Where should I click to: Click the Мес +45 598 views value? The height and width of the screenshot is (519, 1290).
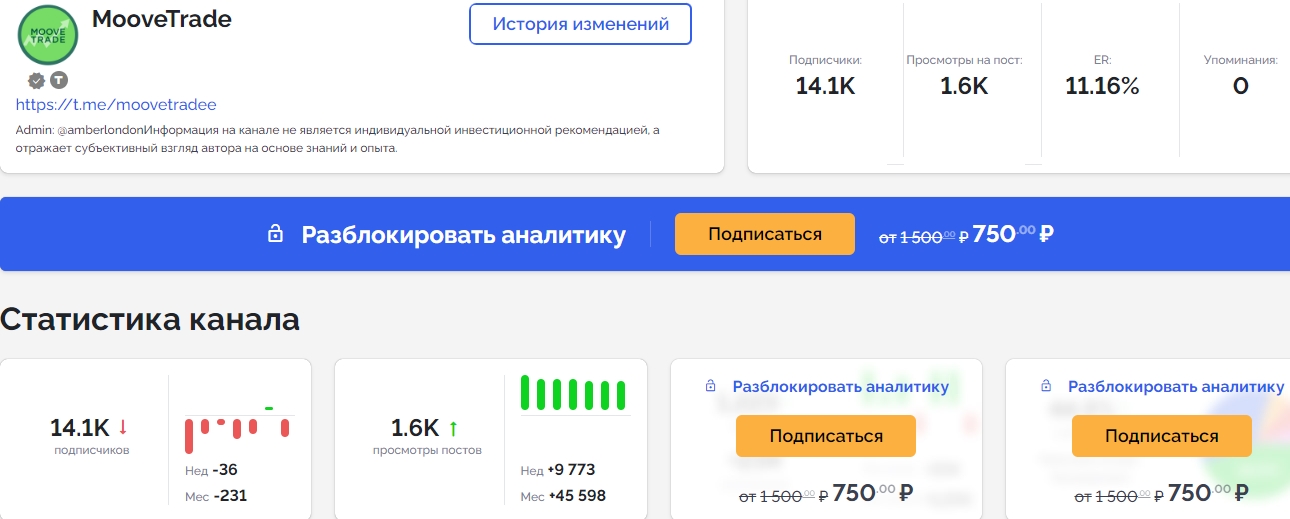click(563, 496)
